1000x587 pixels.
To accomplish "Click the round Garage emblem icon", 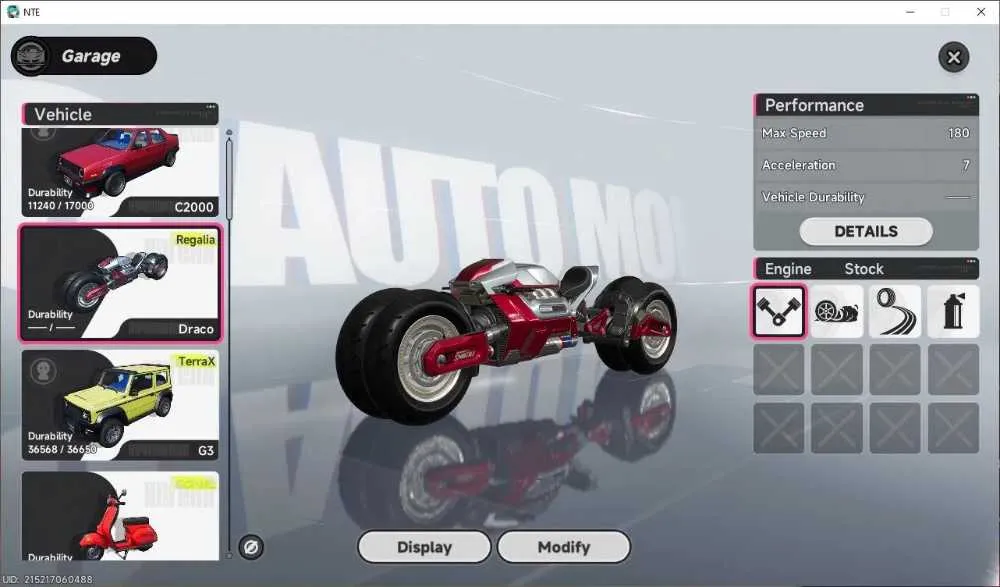I will [x=31, y=56].
